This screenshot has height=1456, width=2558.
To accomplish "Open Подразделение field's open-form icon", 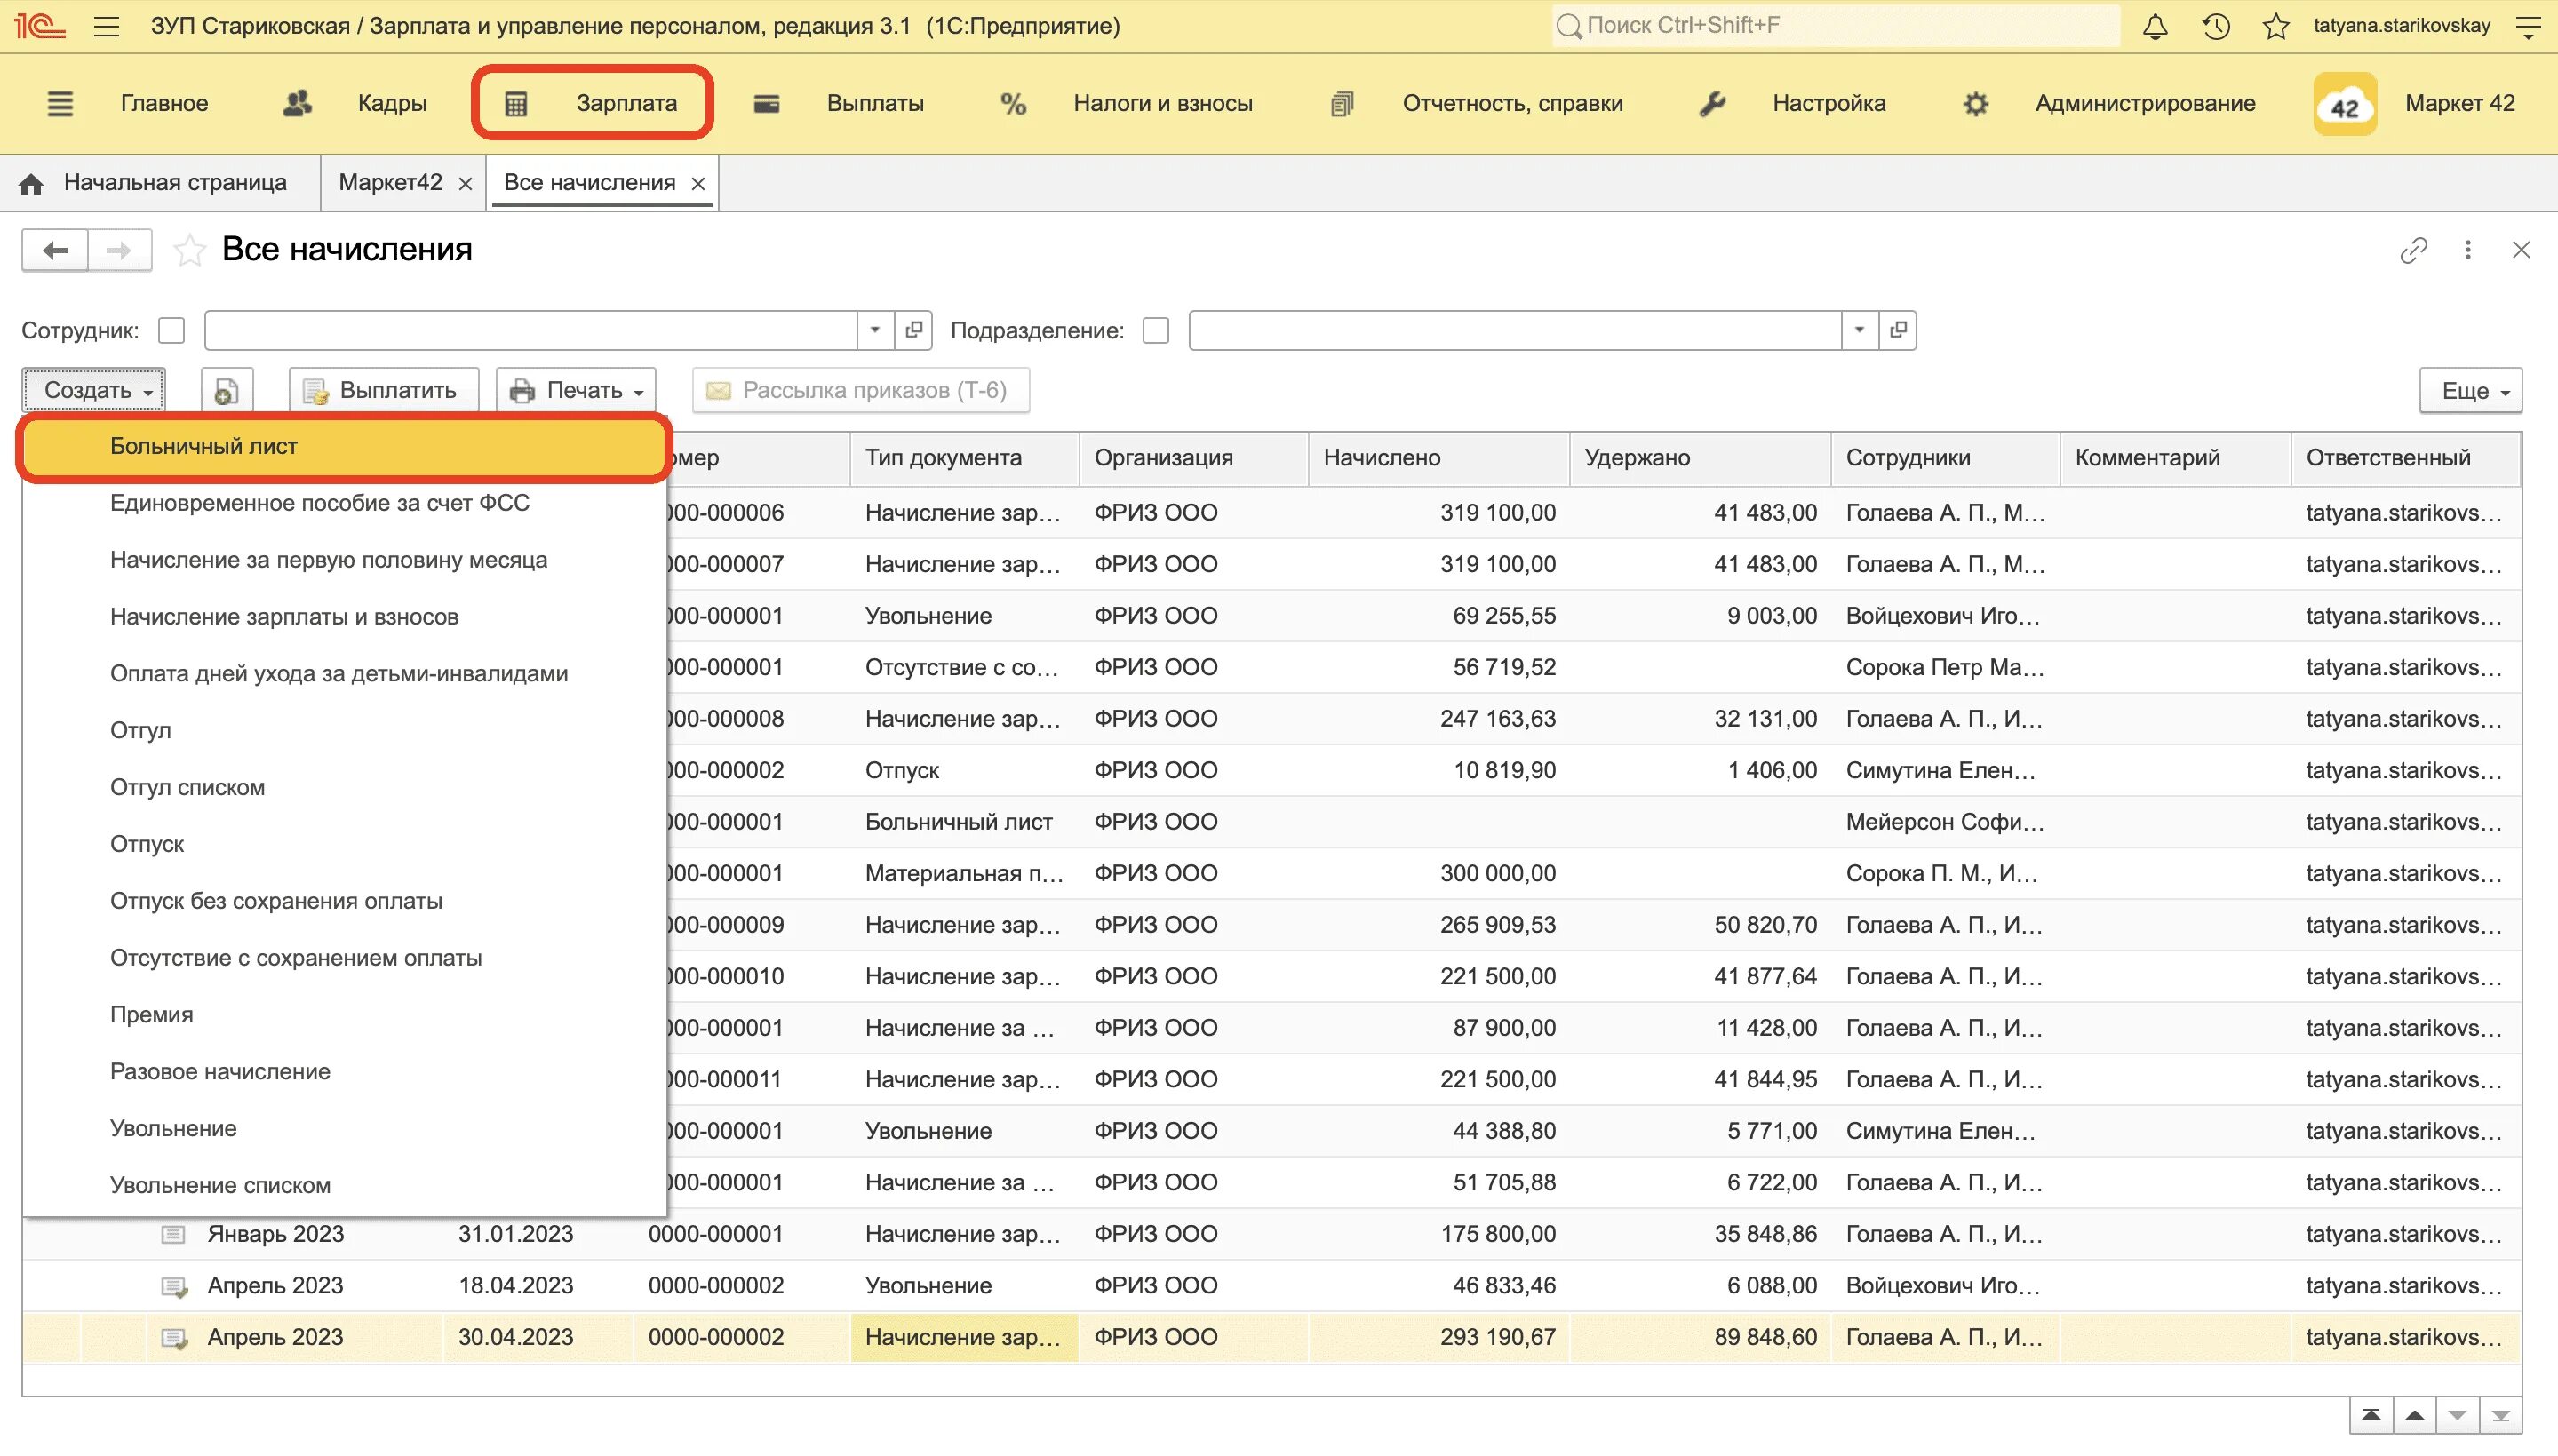I will click(x=1898, y=330).
